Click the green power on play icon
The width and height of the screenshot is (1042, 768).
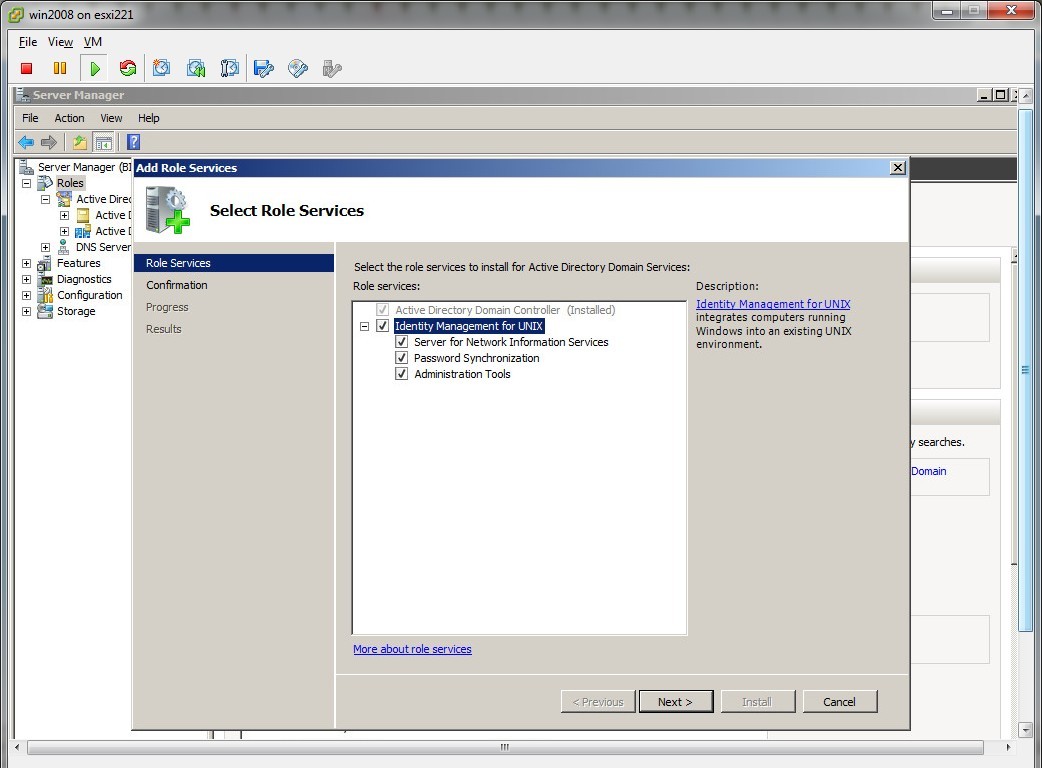pos(94,68)
